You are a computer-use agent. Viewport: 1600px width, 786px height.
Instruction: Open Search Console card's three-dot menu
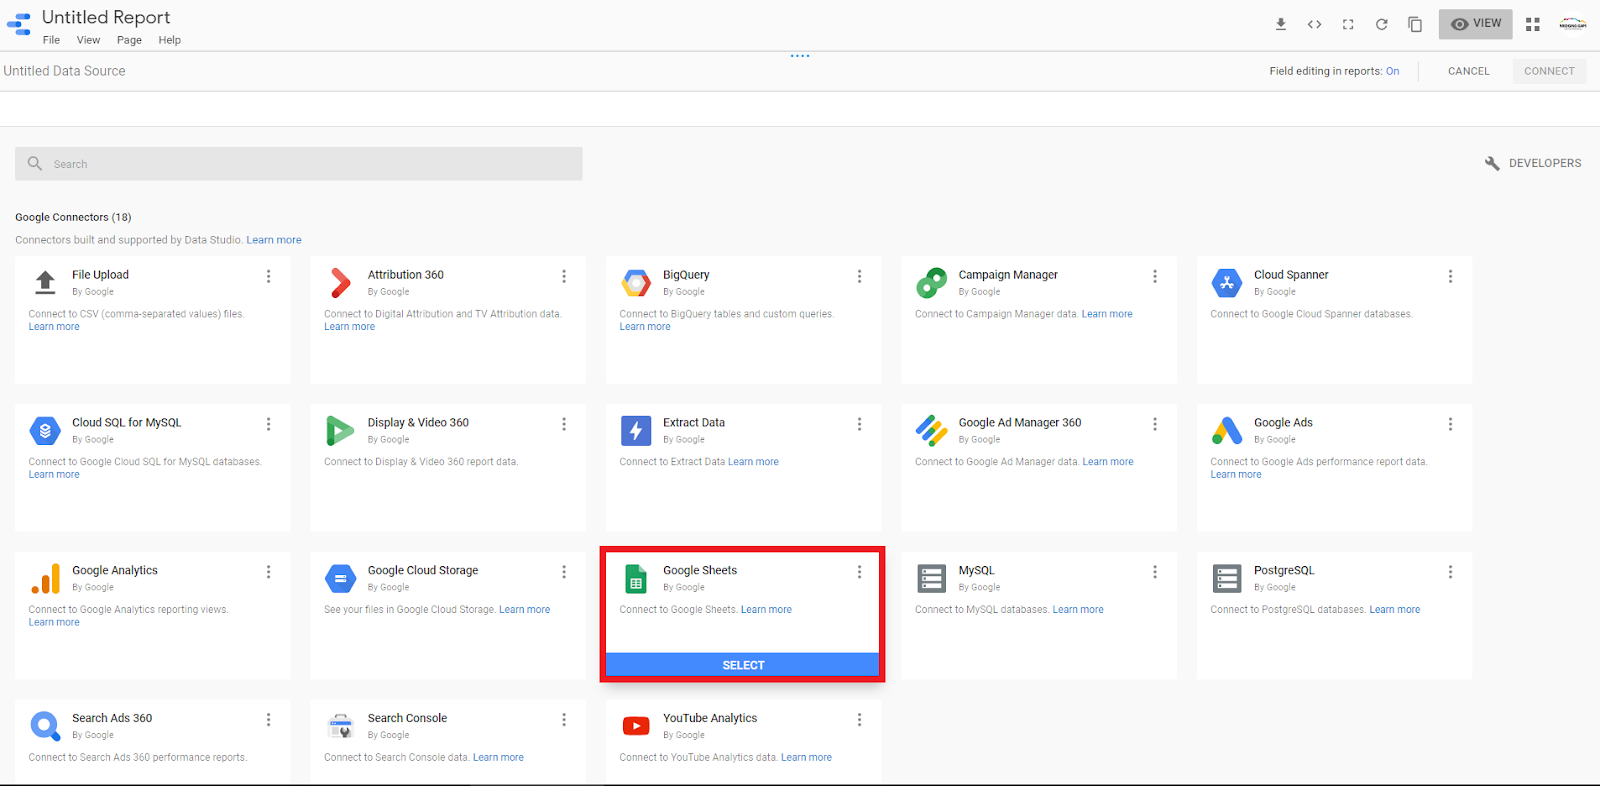click(x=564, y=720)
